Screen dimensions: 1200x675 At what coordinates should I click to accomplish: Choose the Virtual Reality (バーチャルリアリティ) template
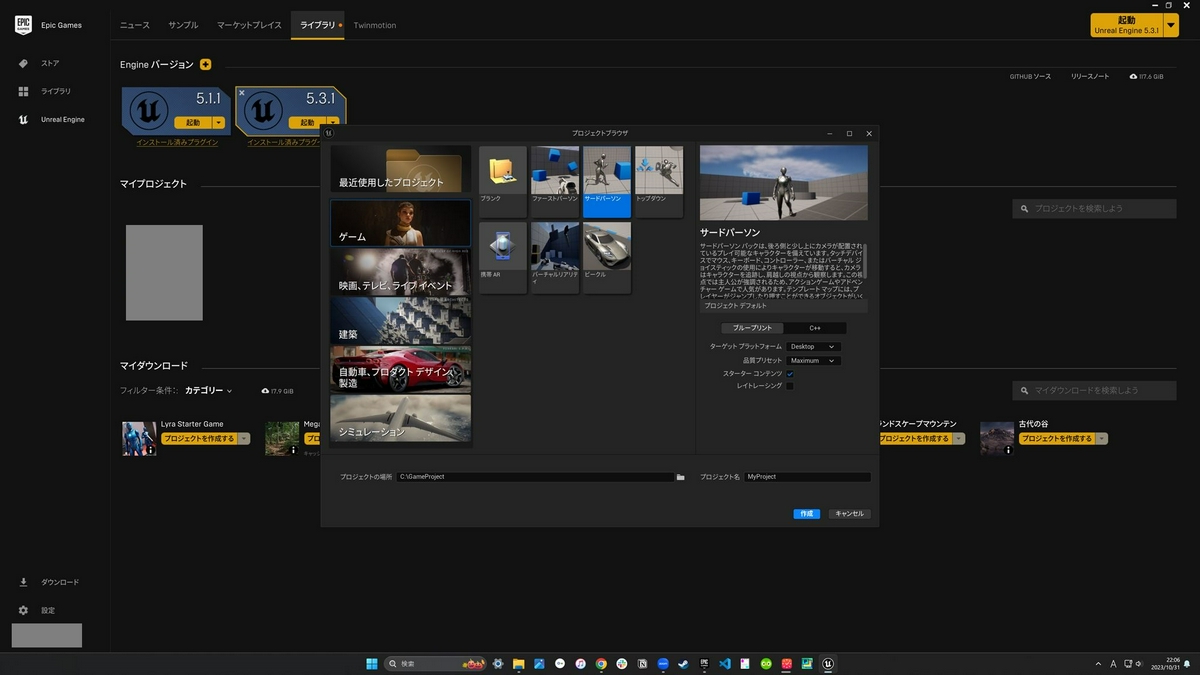(x=555, y=258)
